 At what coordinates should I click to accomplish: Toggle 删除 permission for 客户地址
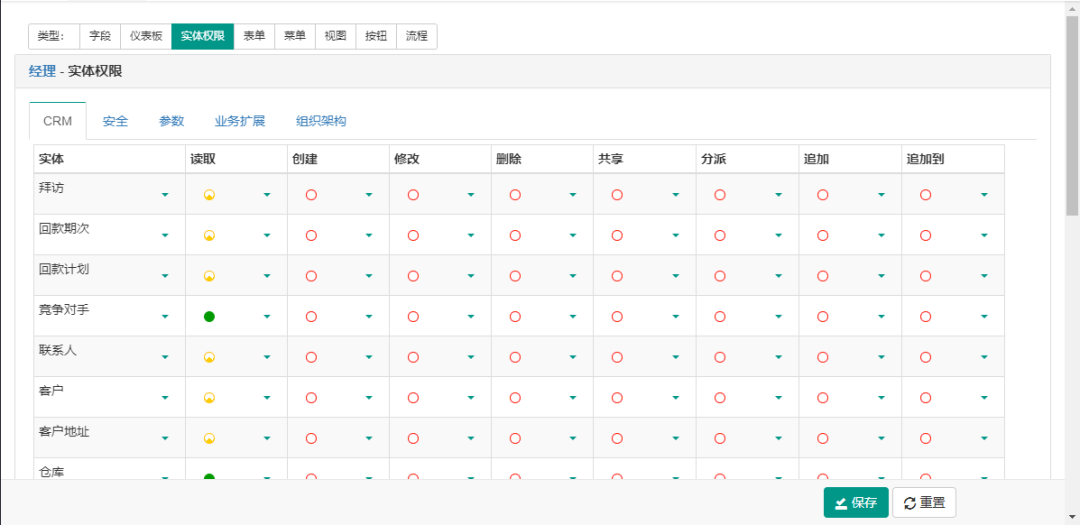pyautogui.click(x=515, y=439)
